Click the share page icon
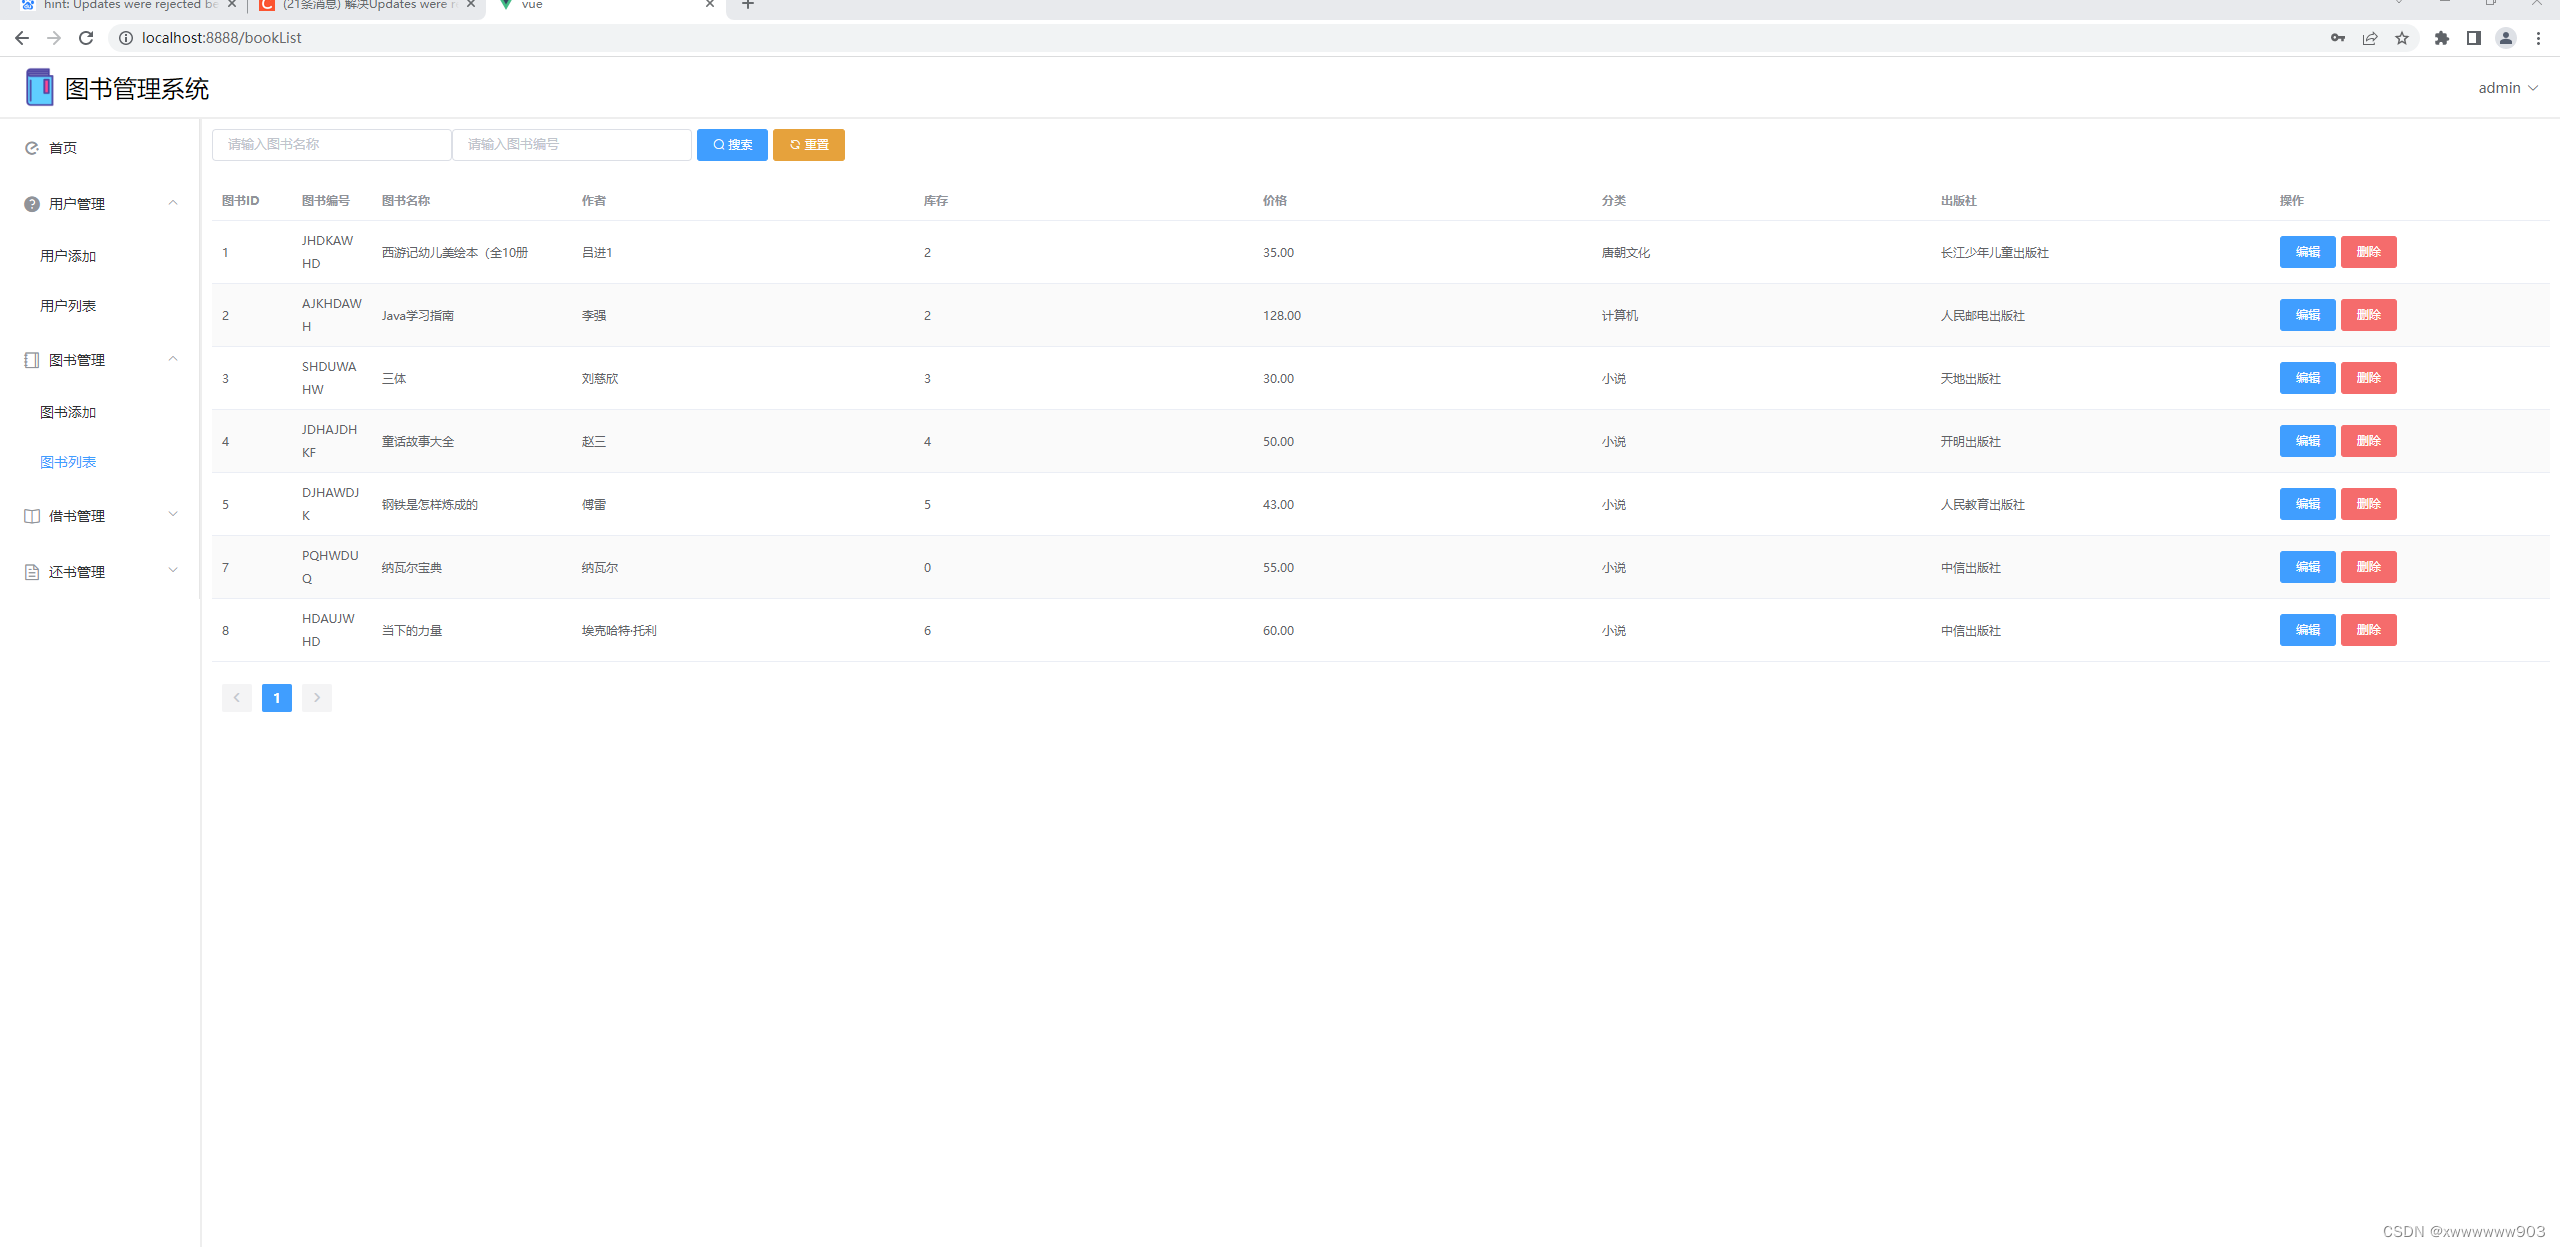 2370,38
